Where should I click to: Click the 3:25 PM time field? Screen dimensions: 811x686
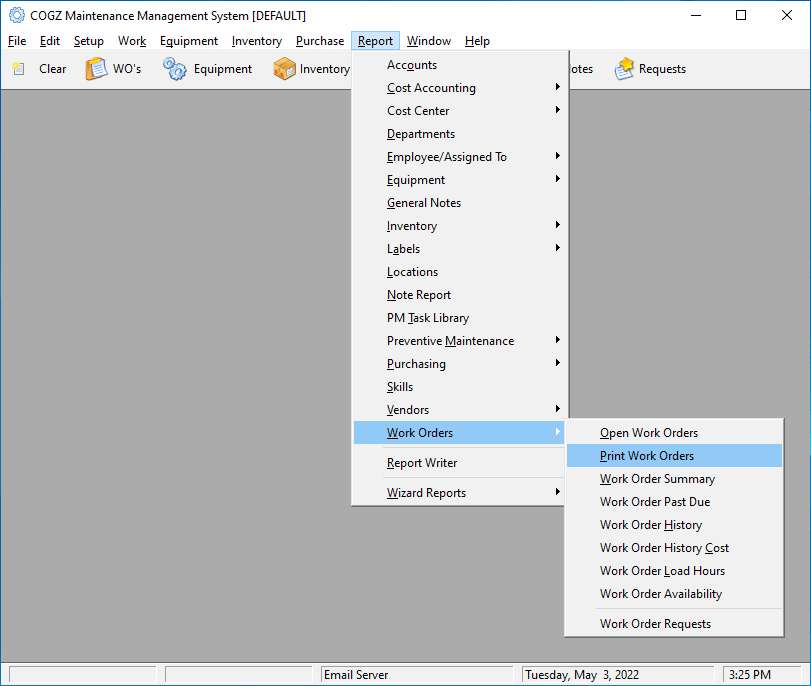pos(762,675)
